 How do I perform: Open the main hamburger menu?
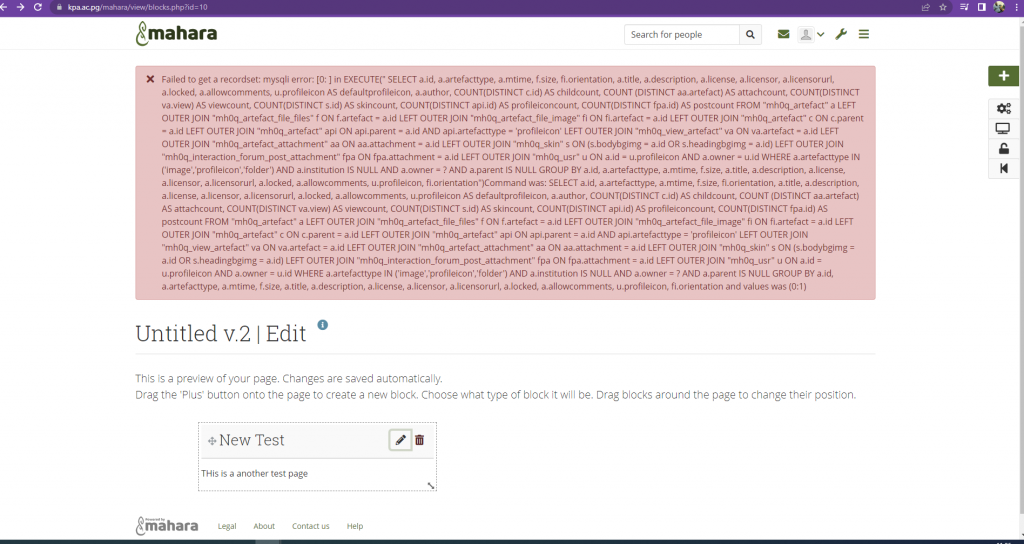[x=863, y=35]
